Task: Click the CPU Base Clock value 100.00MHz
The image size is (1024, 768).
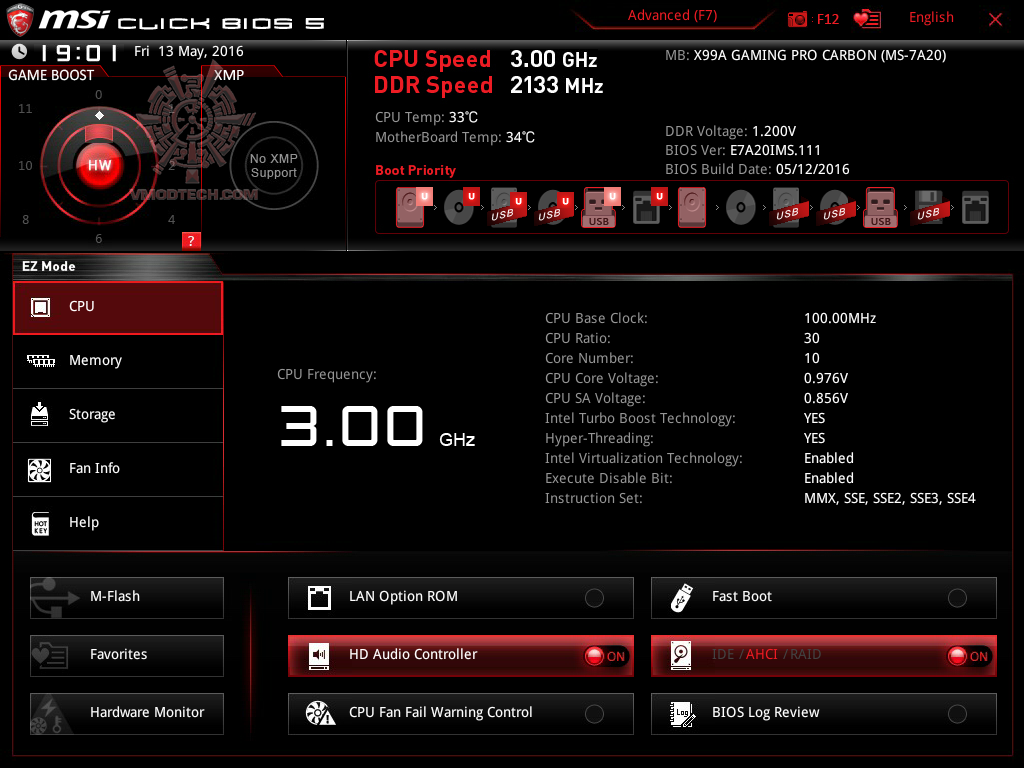Action: 840,319
